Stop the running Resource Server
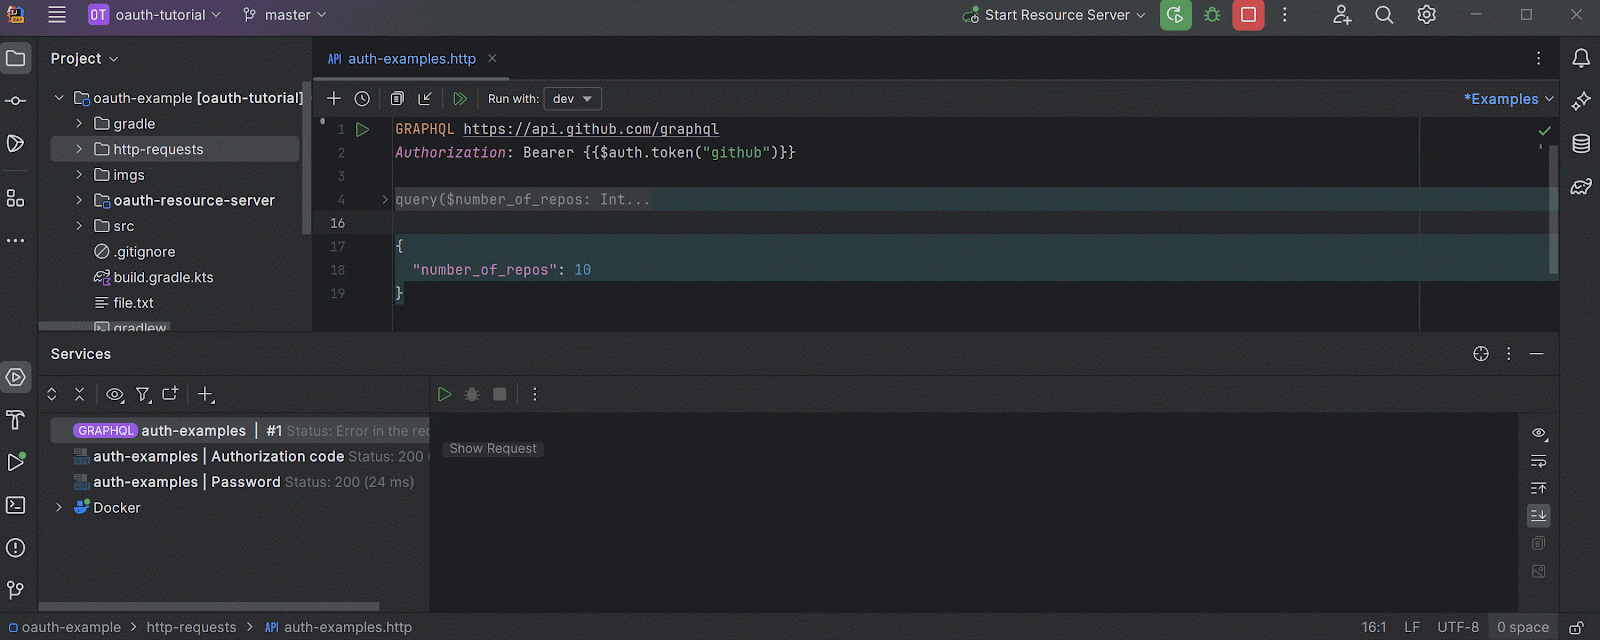Image resolution: width=1600 pixels, height=640 pixels. [x=1248, y=15]
